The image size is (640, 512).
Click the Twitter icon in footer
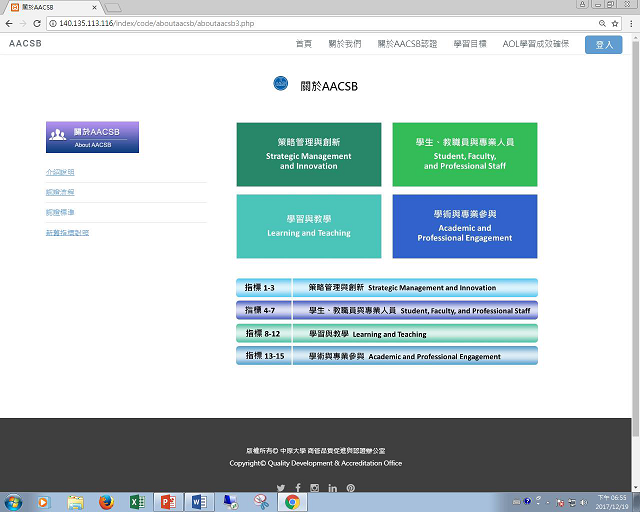280,488
